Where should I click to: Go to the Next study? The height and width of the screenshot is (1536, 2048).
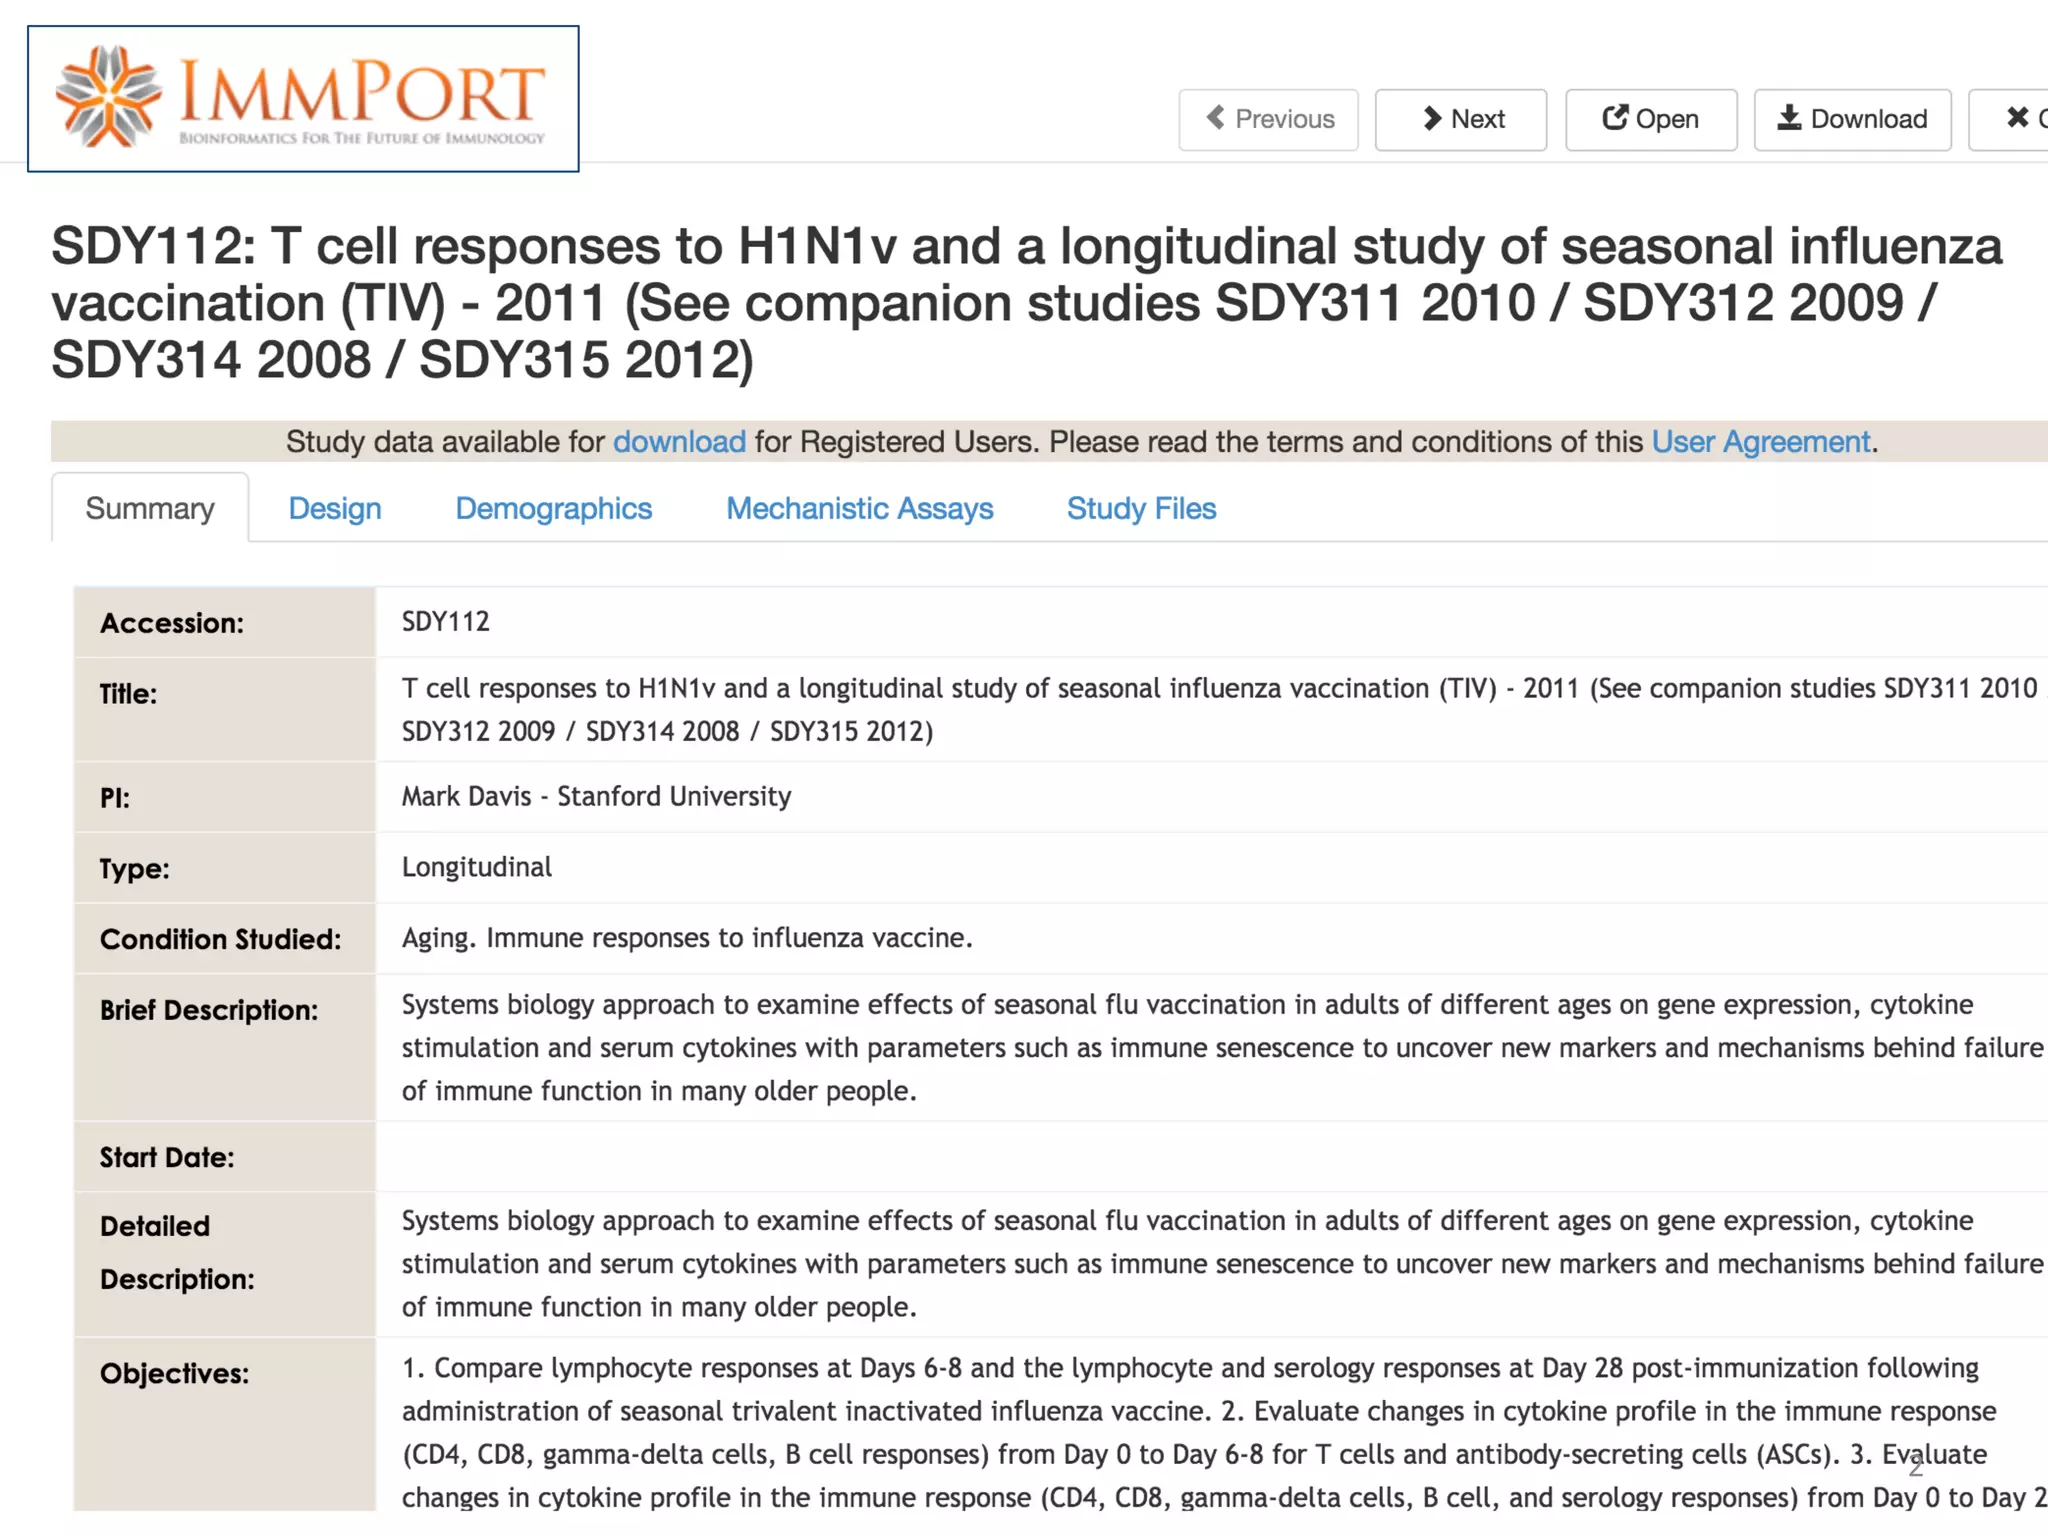click(x=1461, y=119)
